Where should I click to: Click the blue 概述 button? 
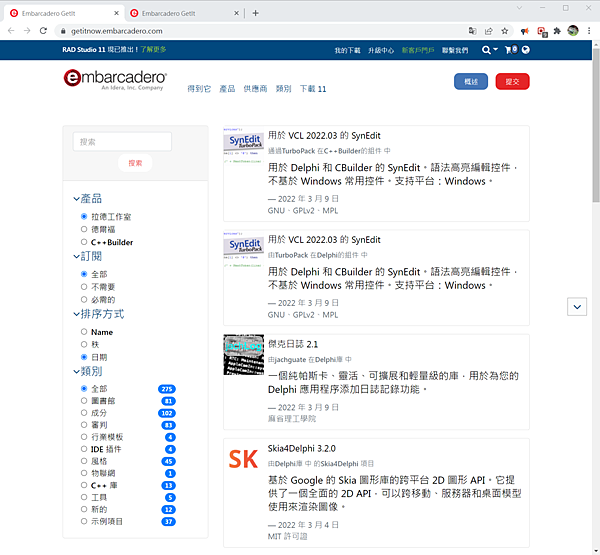tap(471, 82)
